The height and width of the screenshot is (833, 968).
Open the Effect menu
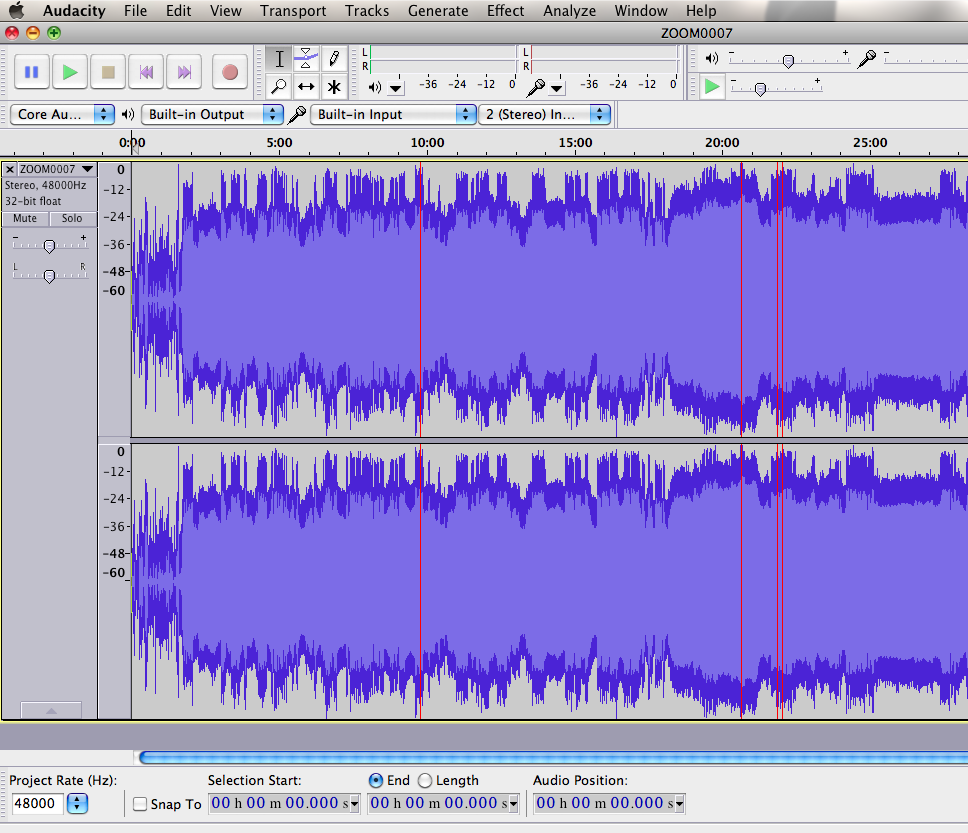(x=505, y=11)
